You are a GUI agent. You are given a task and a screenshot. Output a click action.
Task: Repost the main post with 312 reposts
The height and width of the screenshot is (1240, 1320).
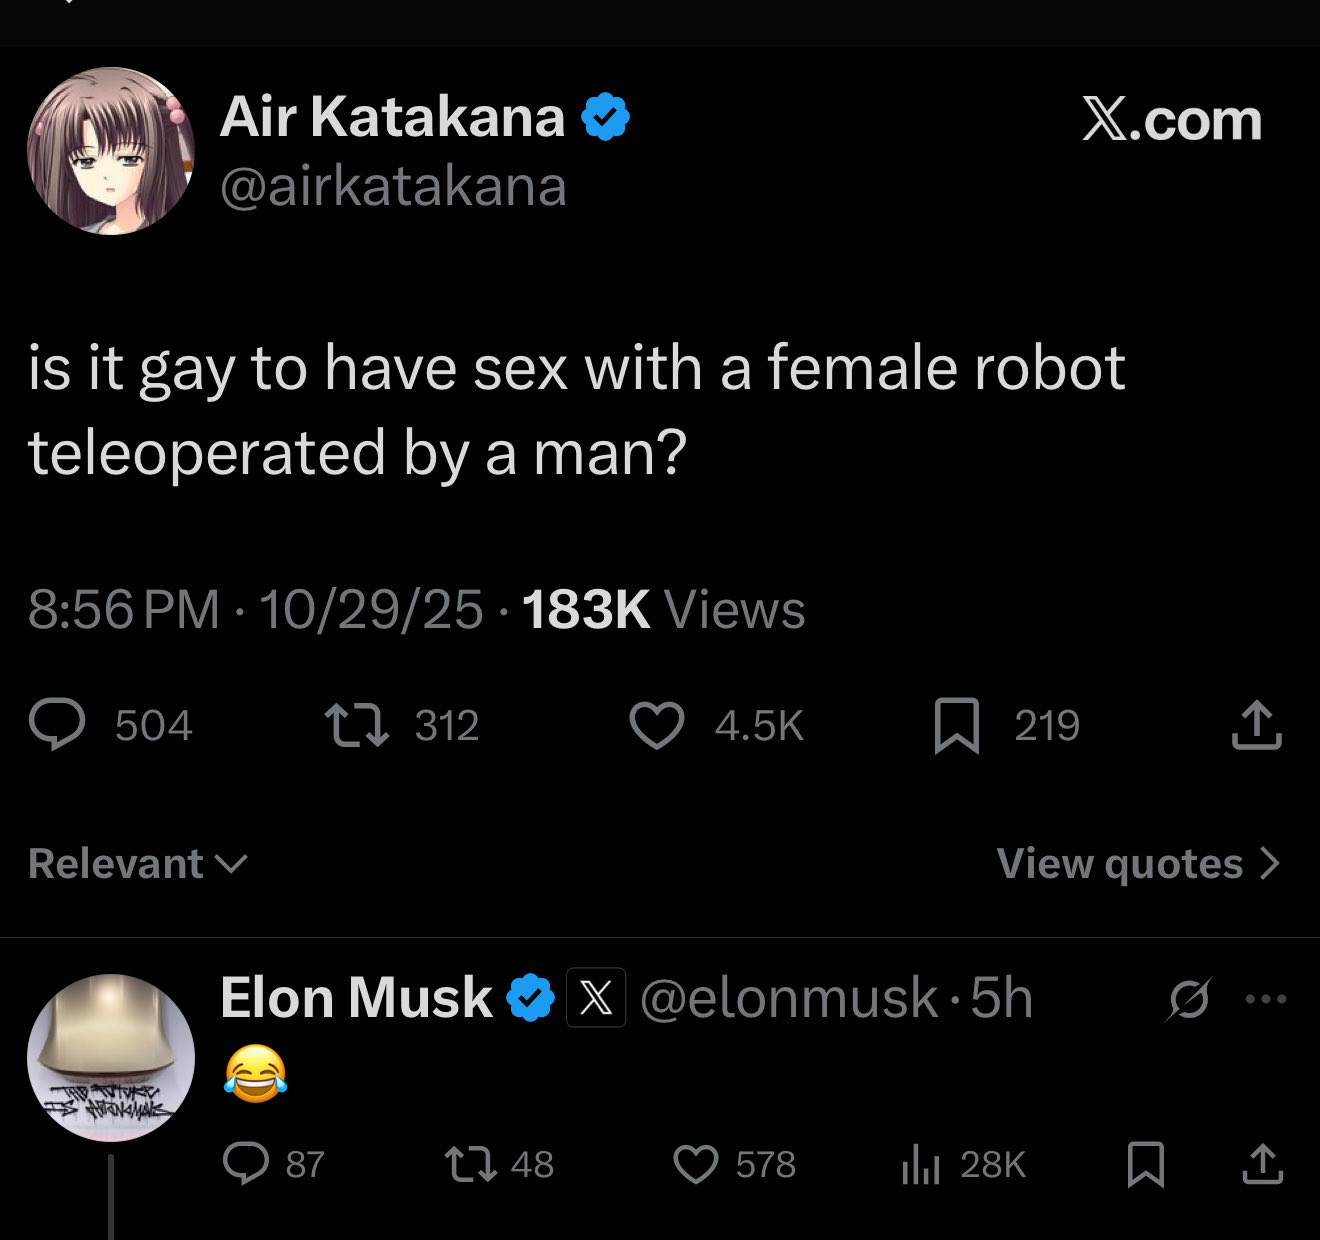[x=357, y=725]
